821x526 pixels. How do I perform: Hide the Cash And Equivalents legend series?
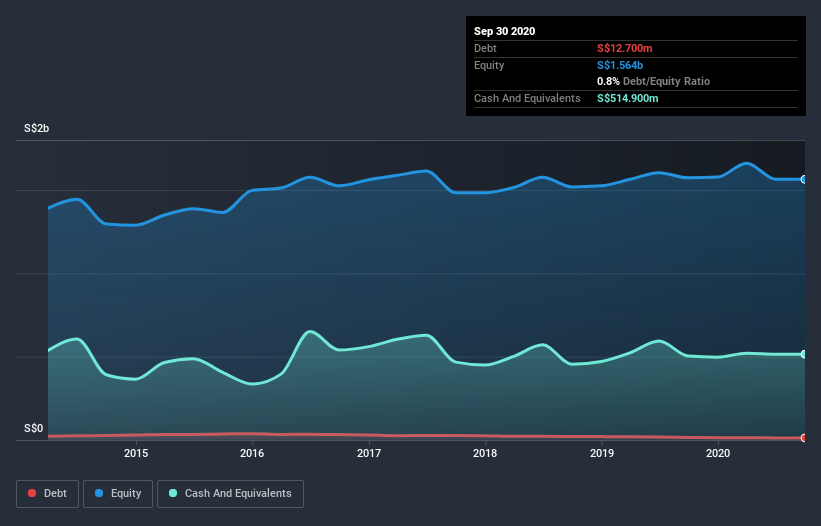click(230, 493)
